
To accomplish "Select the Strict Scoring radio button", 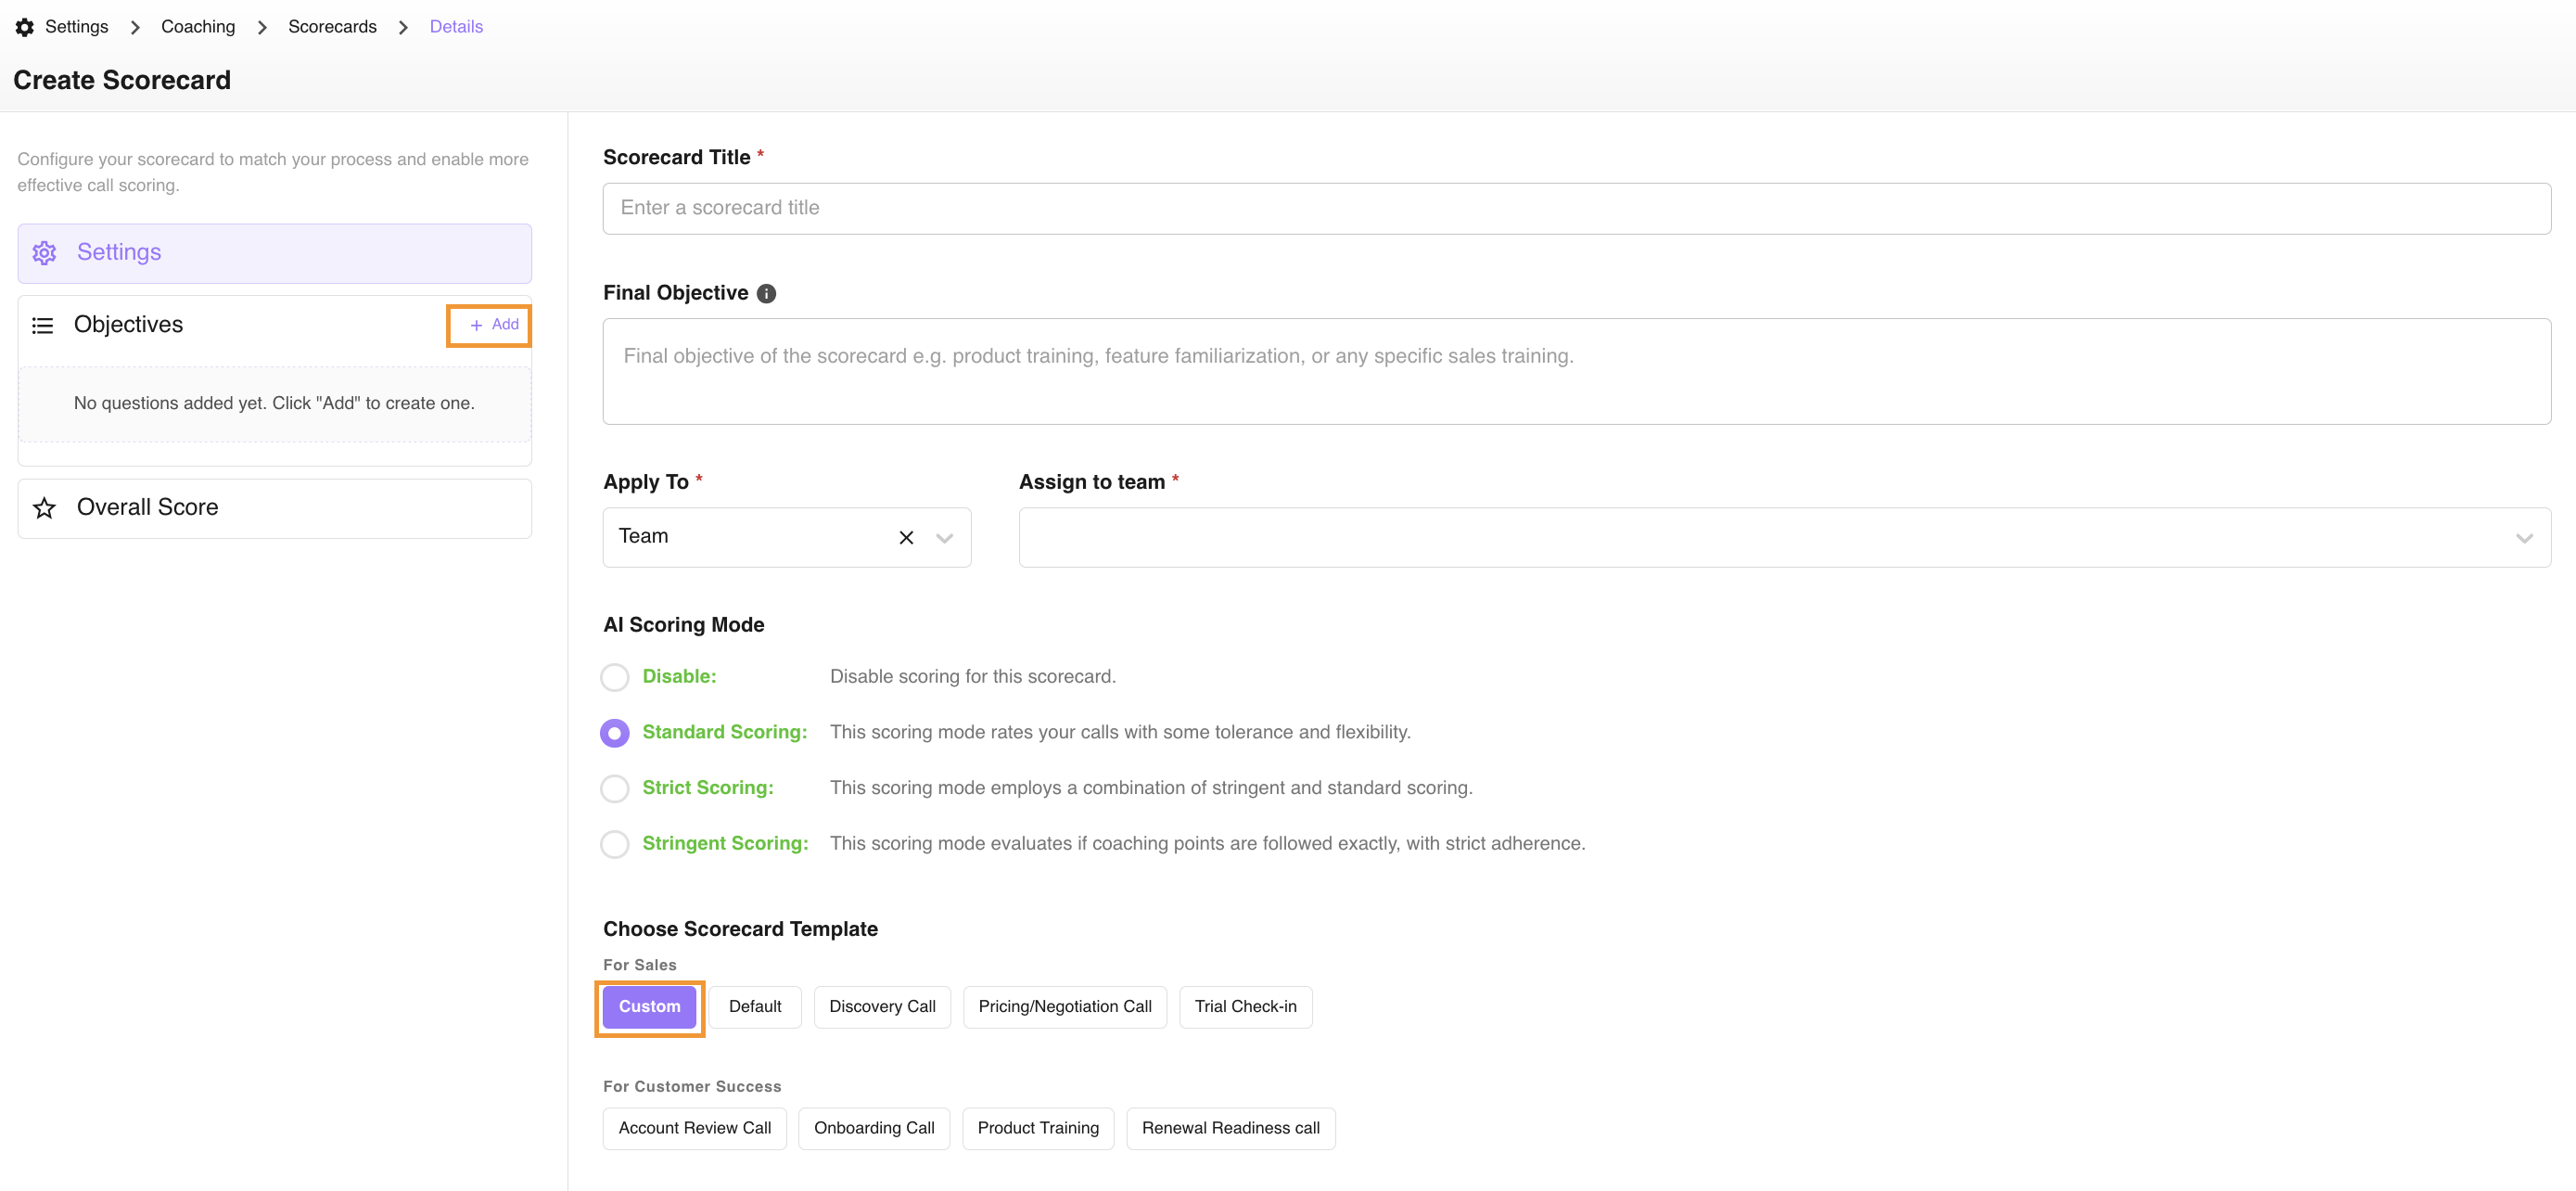I will pyautogui.click(x=614, y=788).
